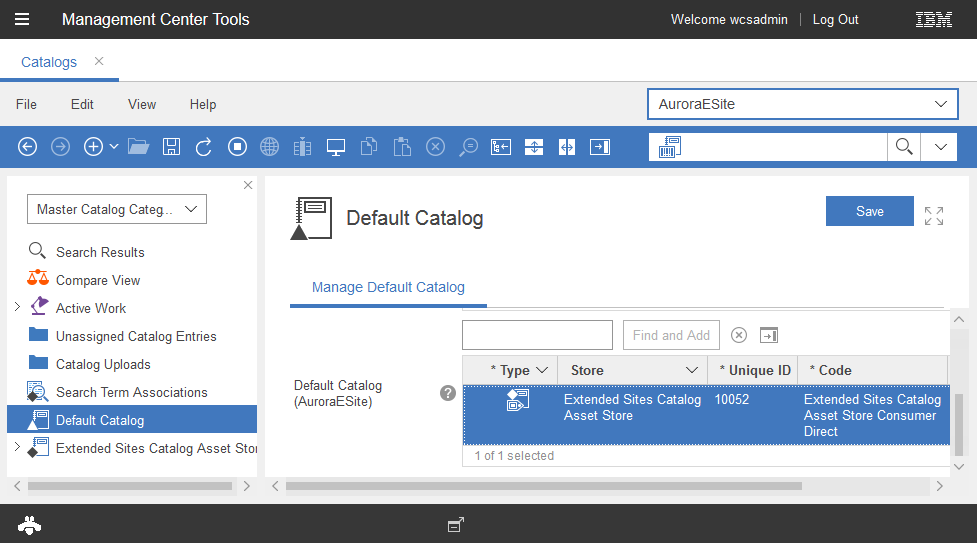Viewport: 977px width, 543px height.
Task: Select Search Term Associations item
Action: pyautogui.click(x=131, y=393)
